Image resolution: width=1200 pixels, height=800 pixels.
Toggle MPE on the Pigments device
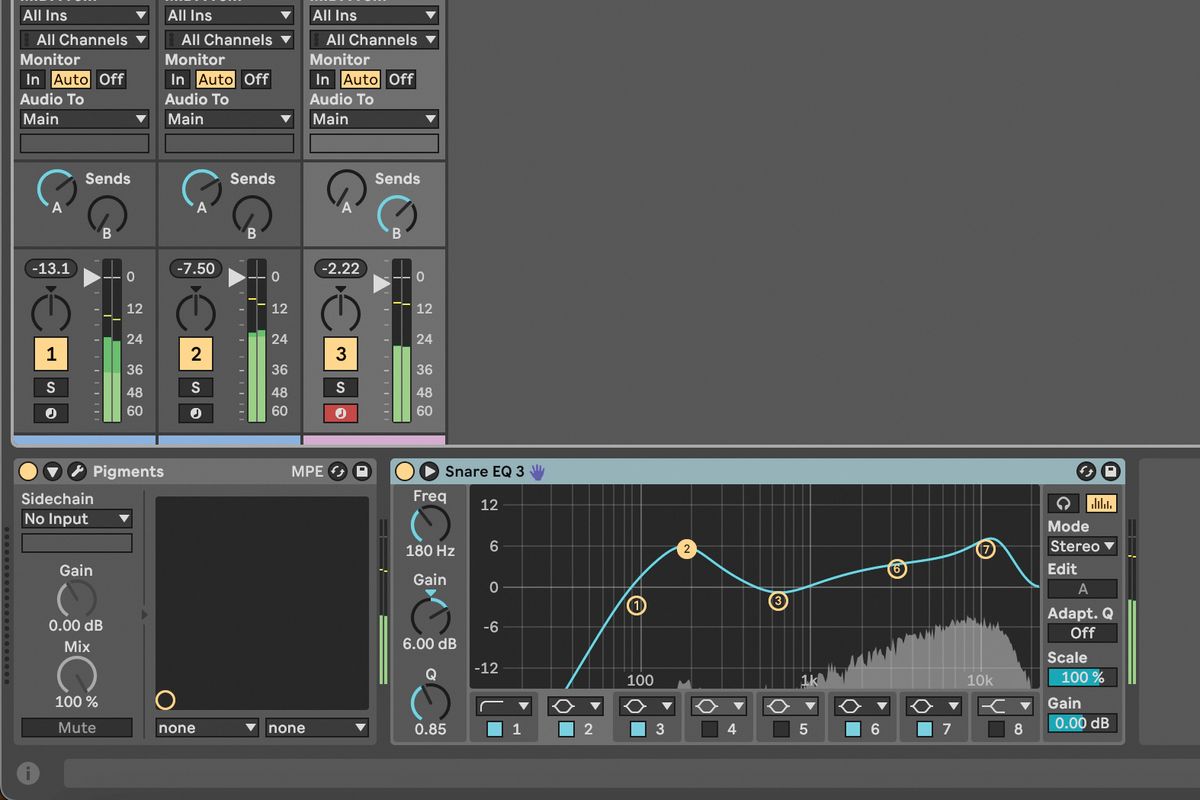pyautogui.click(x=307, y=471)
